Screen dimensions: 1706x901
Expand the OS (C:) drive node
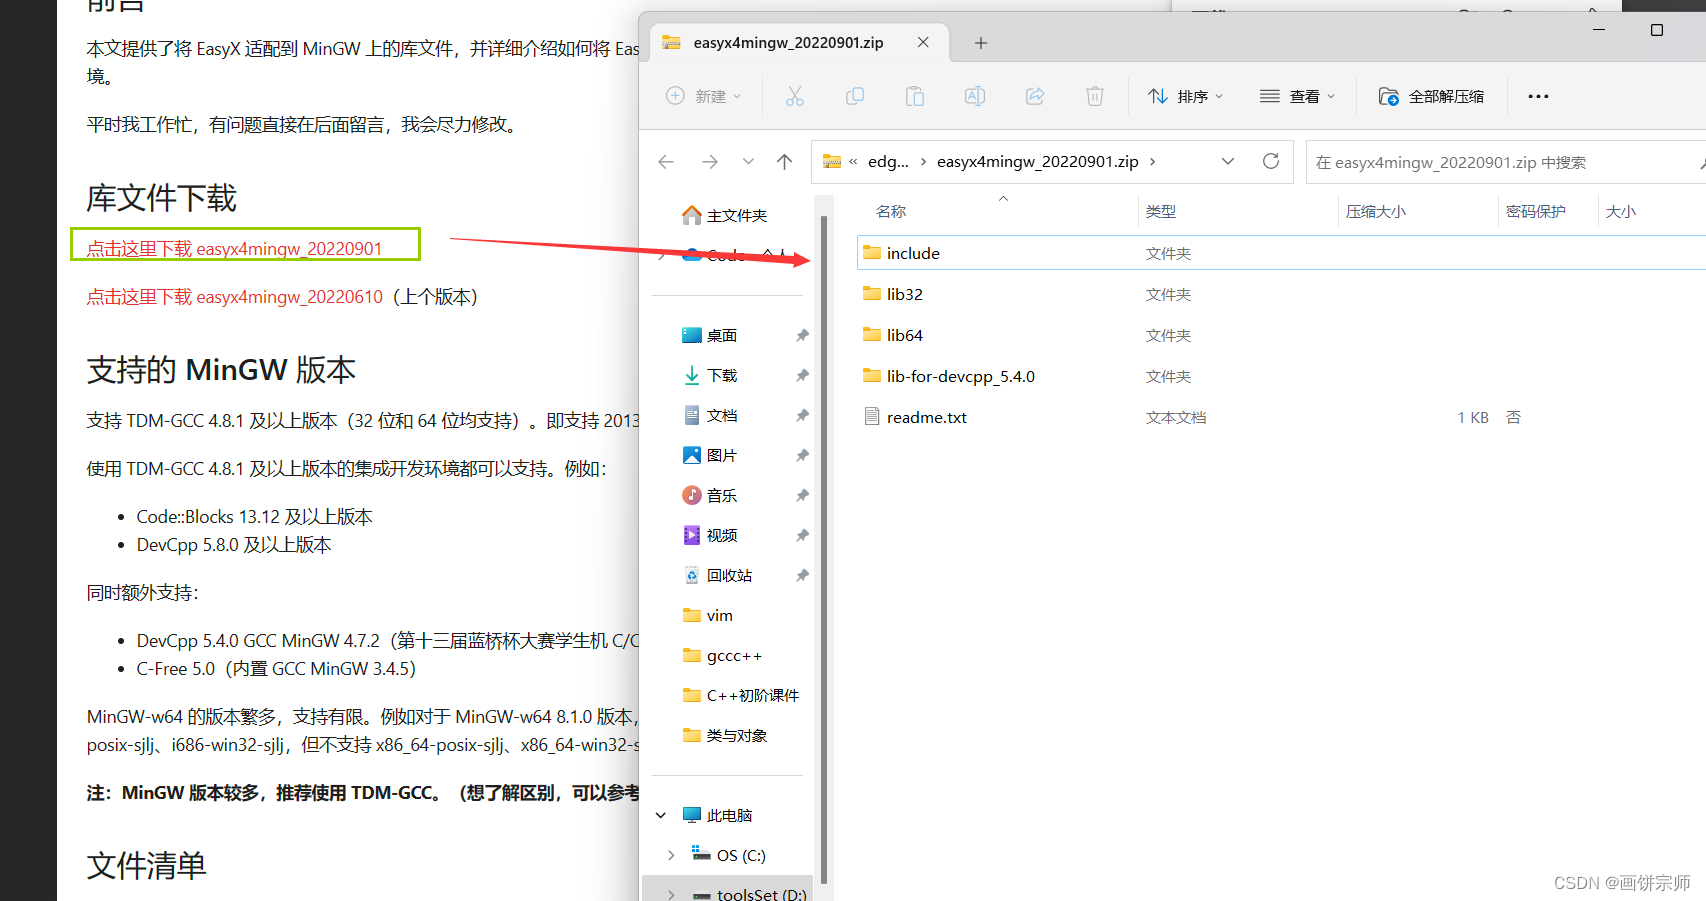point(671,855)
